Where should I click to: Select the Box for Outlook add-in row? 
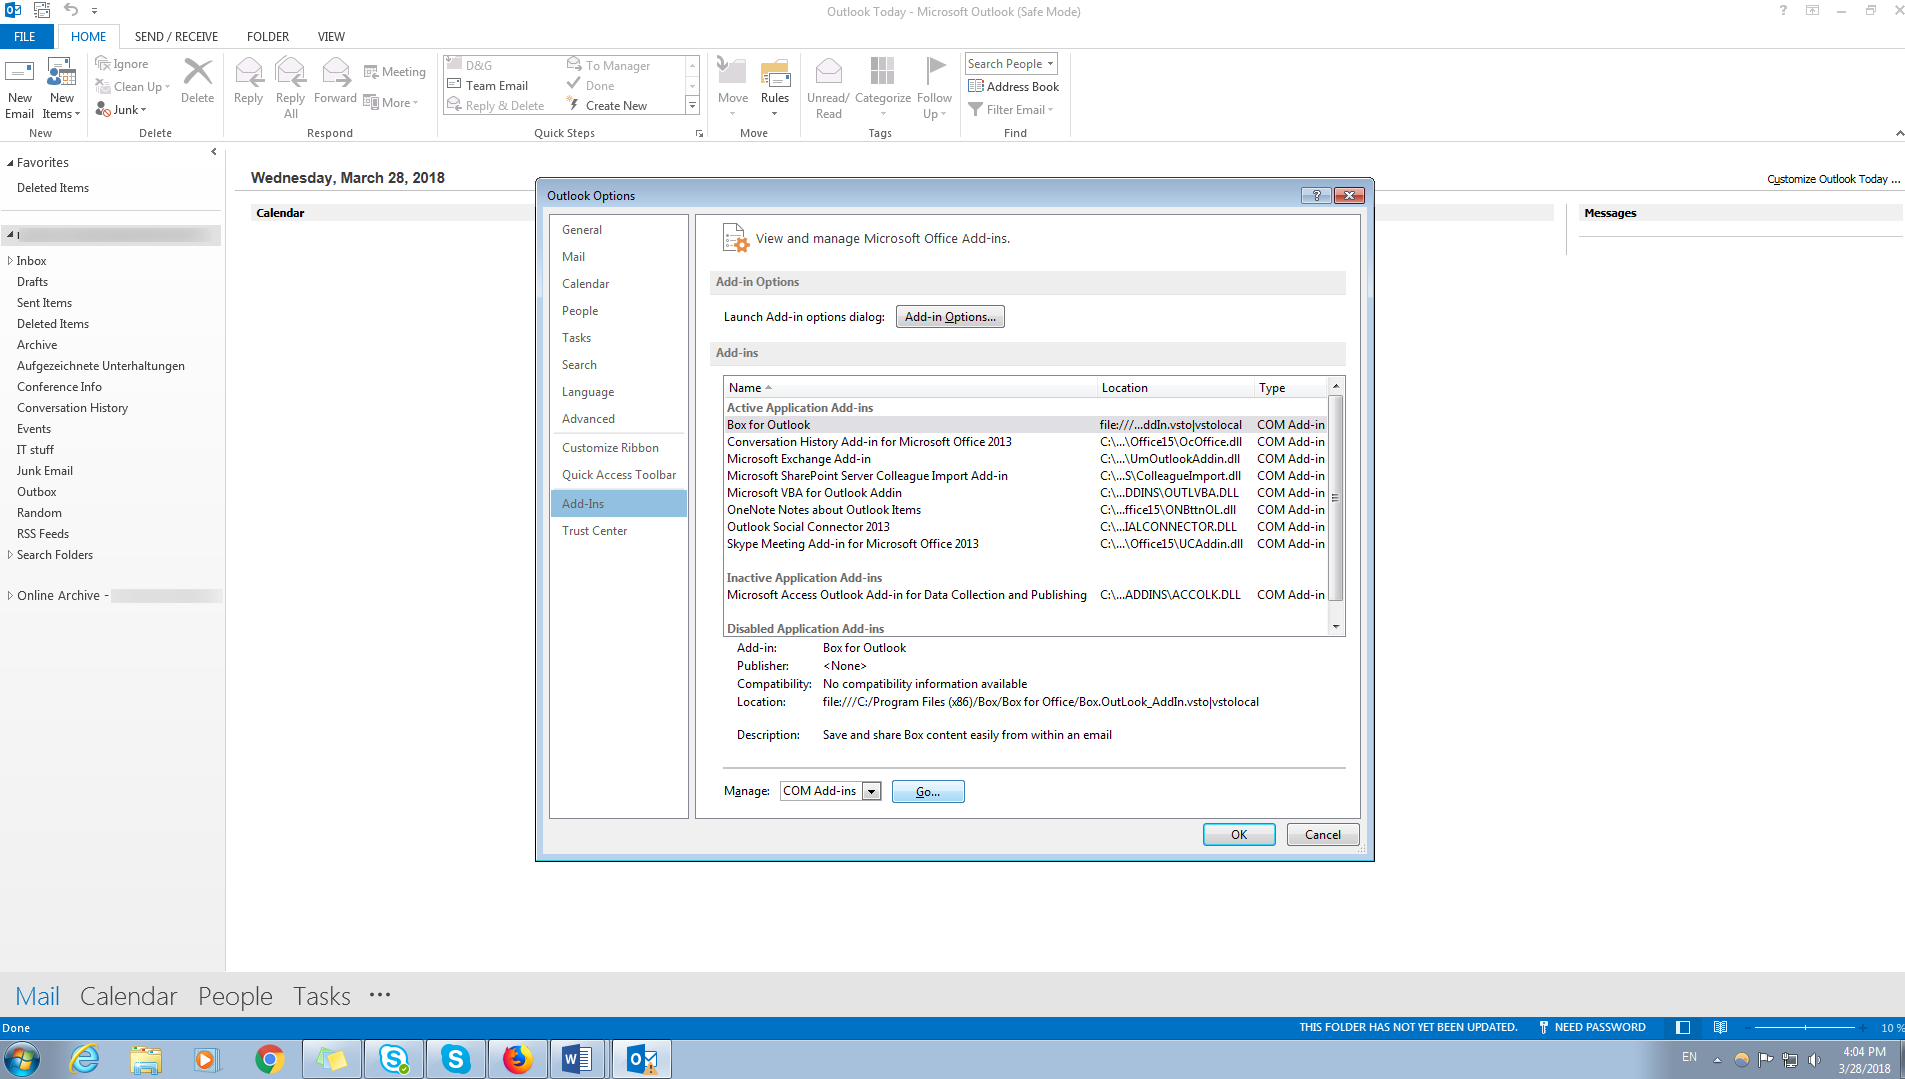coord(1026,425)
